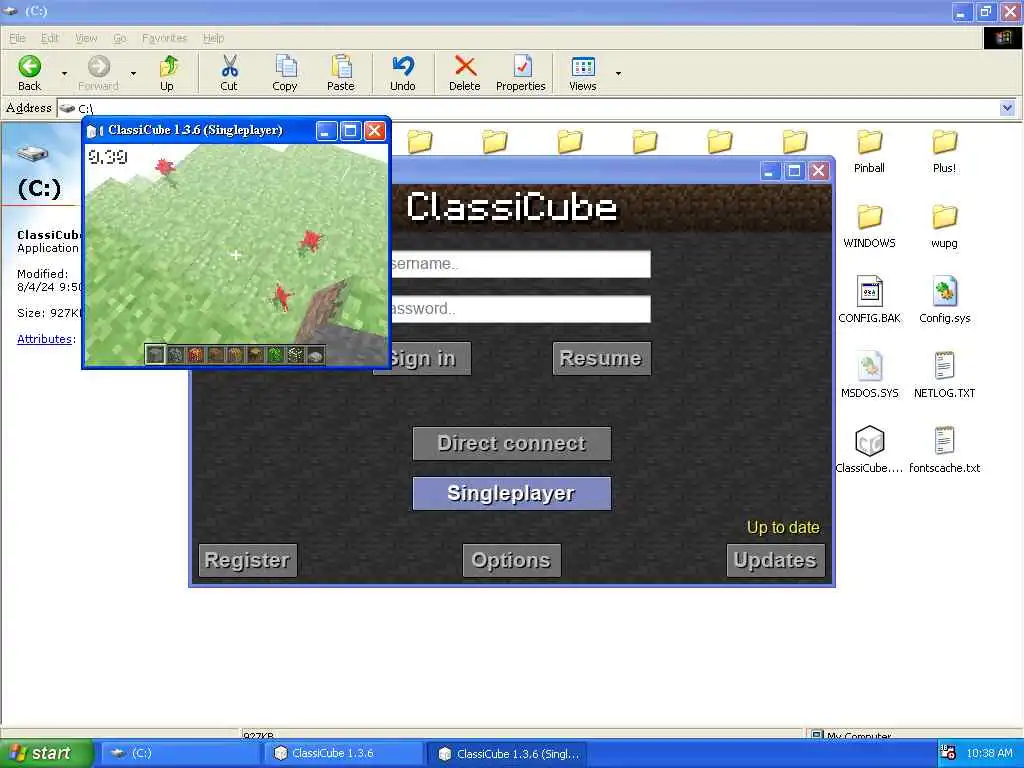Open the launcher Options
The image size is (1024, 768).
(x=511, y=560)
